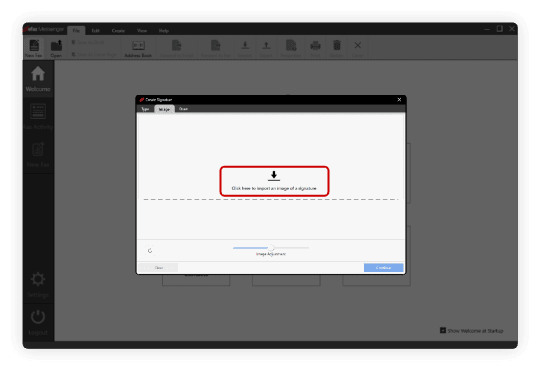The image size is (540, 372).
Task: Close the Create Signature dialog
Action: click(399, 100)
